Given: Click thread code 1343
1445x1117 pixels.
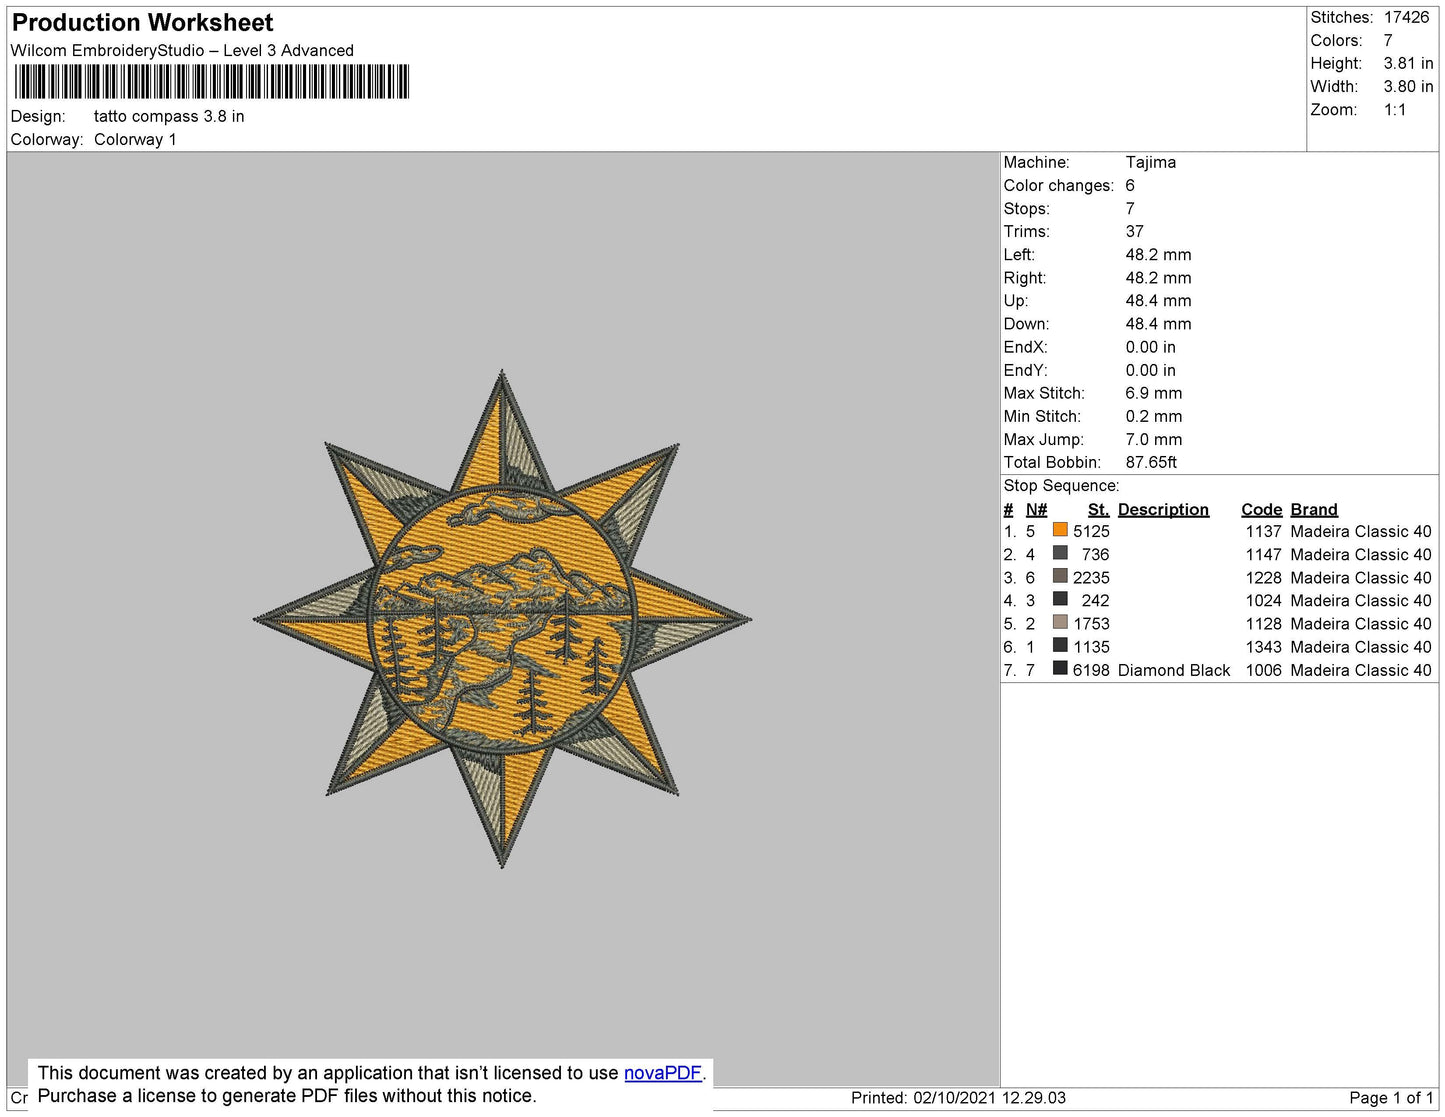Looking at the screenshot, I should 1263,647.
